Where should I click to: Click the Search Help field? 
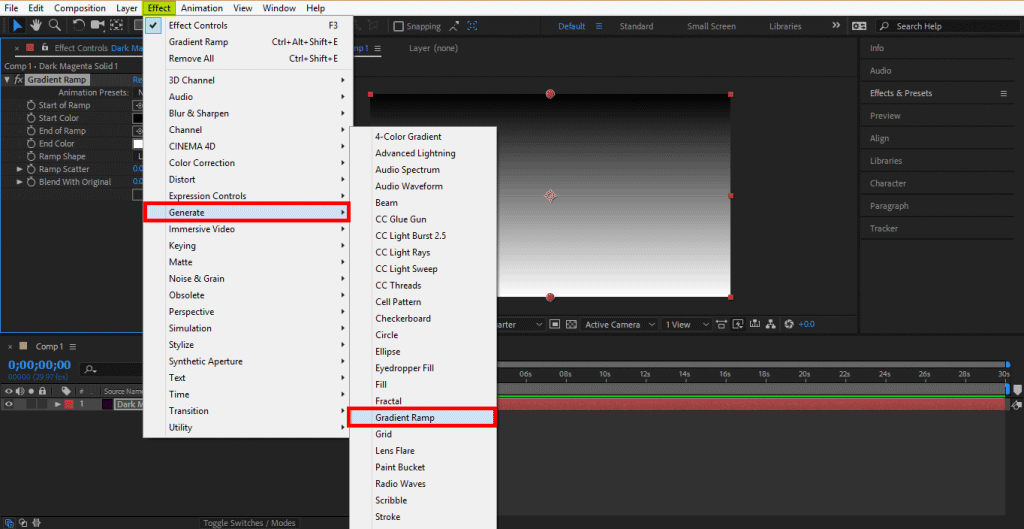(x=947, y=26)
